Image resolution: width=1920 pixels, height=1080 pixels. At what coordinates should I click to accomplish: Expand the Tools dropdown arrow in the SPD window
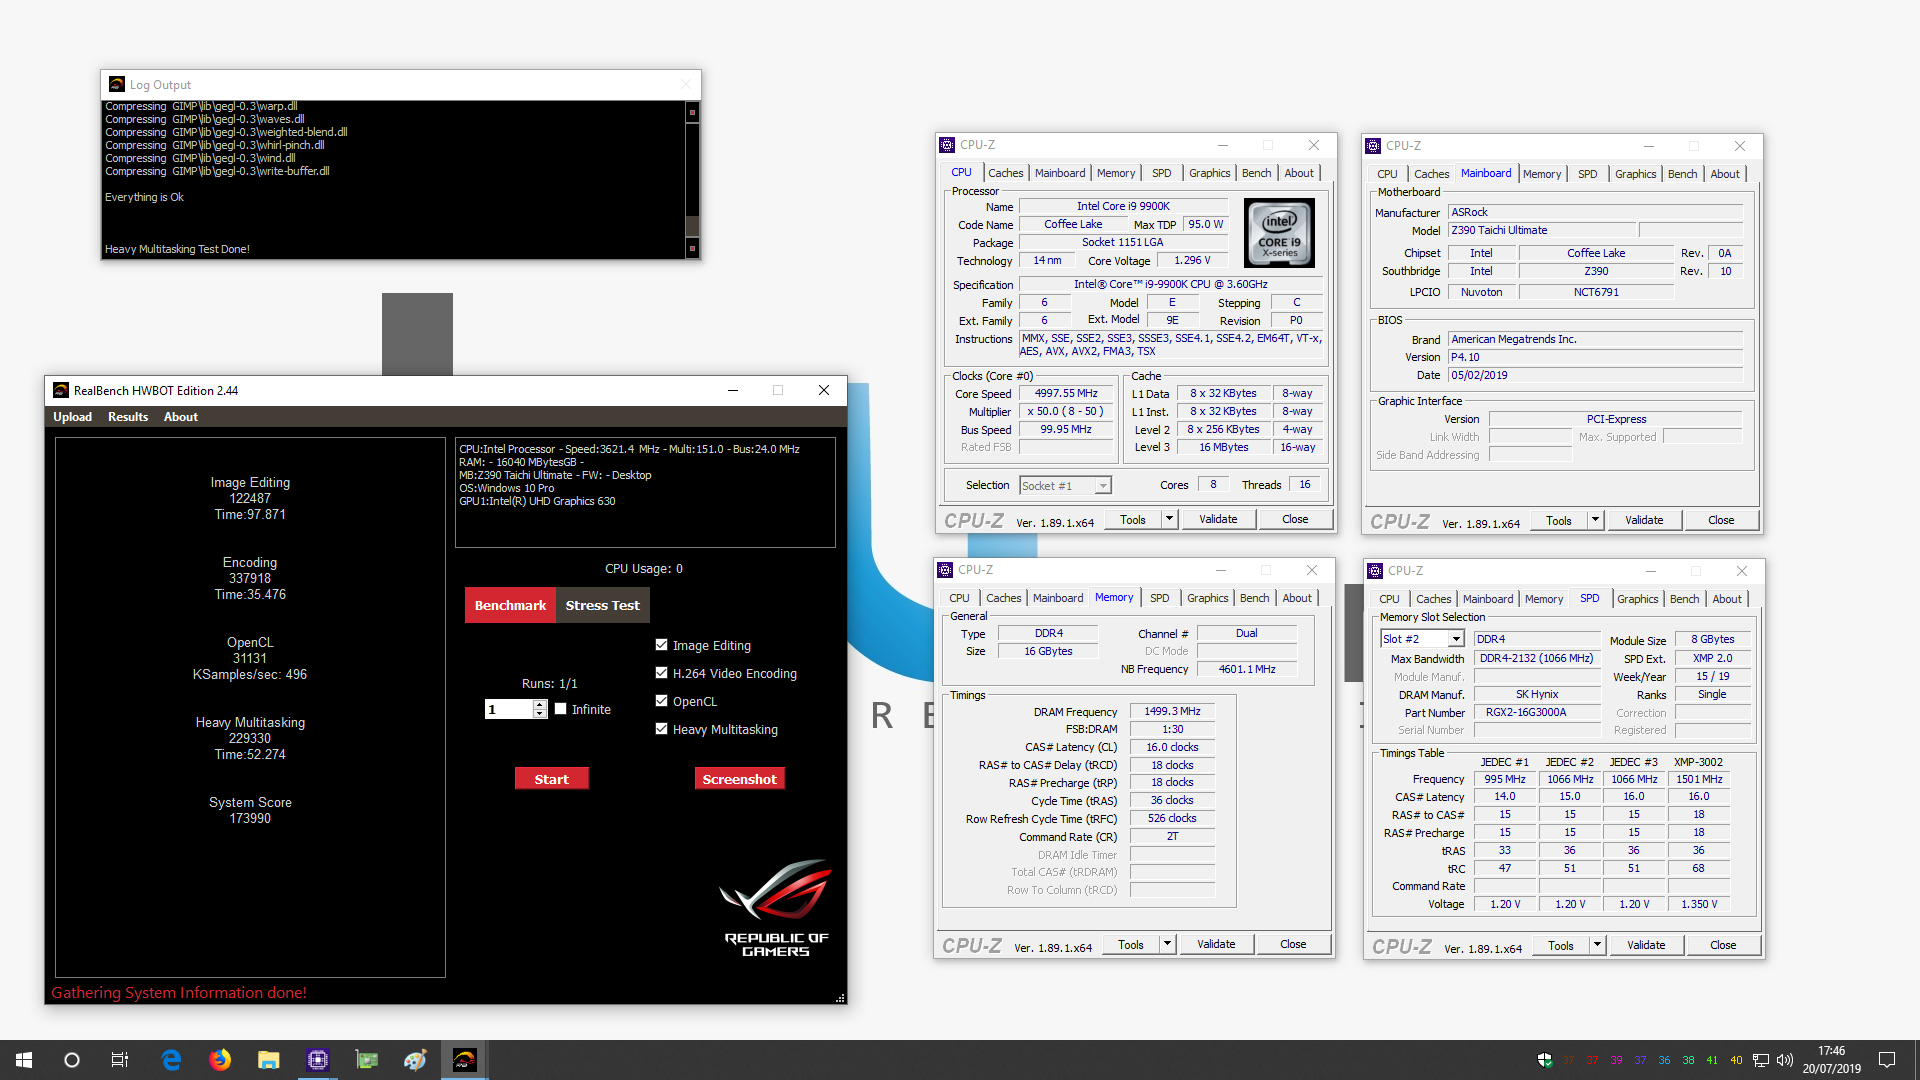click(1597, 945)
